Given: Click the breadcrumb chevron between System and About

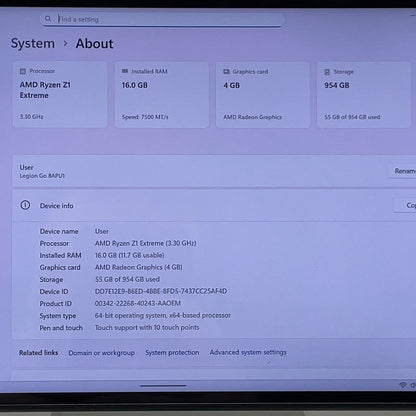Looking at the screenshot, I should [65, 43].
